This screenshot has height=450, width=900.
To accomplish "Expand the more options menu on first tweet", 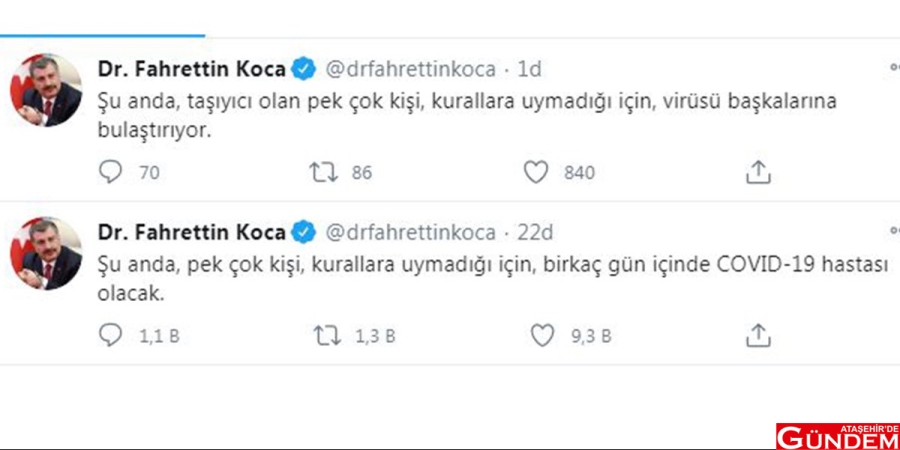I will point(894,68).
